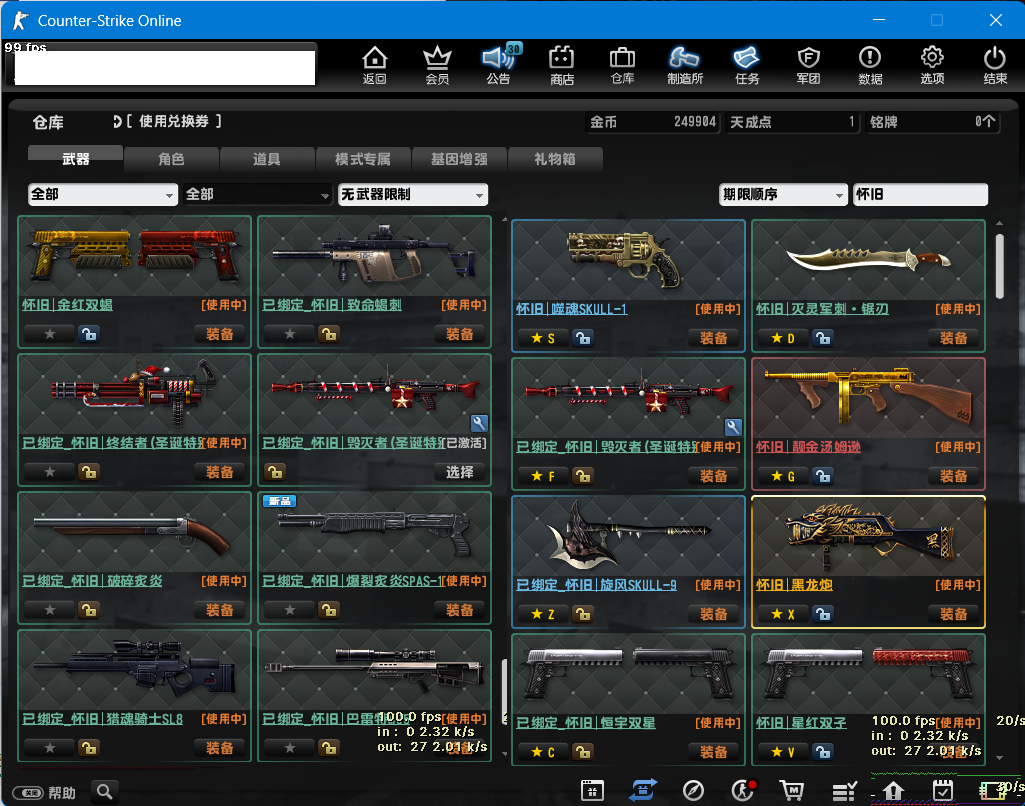This screenshot has width=1025, height=806.
Task: Open the 任务 missions icon
Action: tap(747, 65)
